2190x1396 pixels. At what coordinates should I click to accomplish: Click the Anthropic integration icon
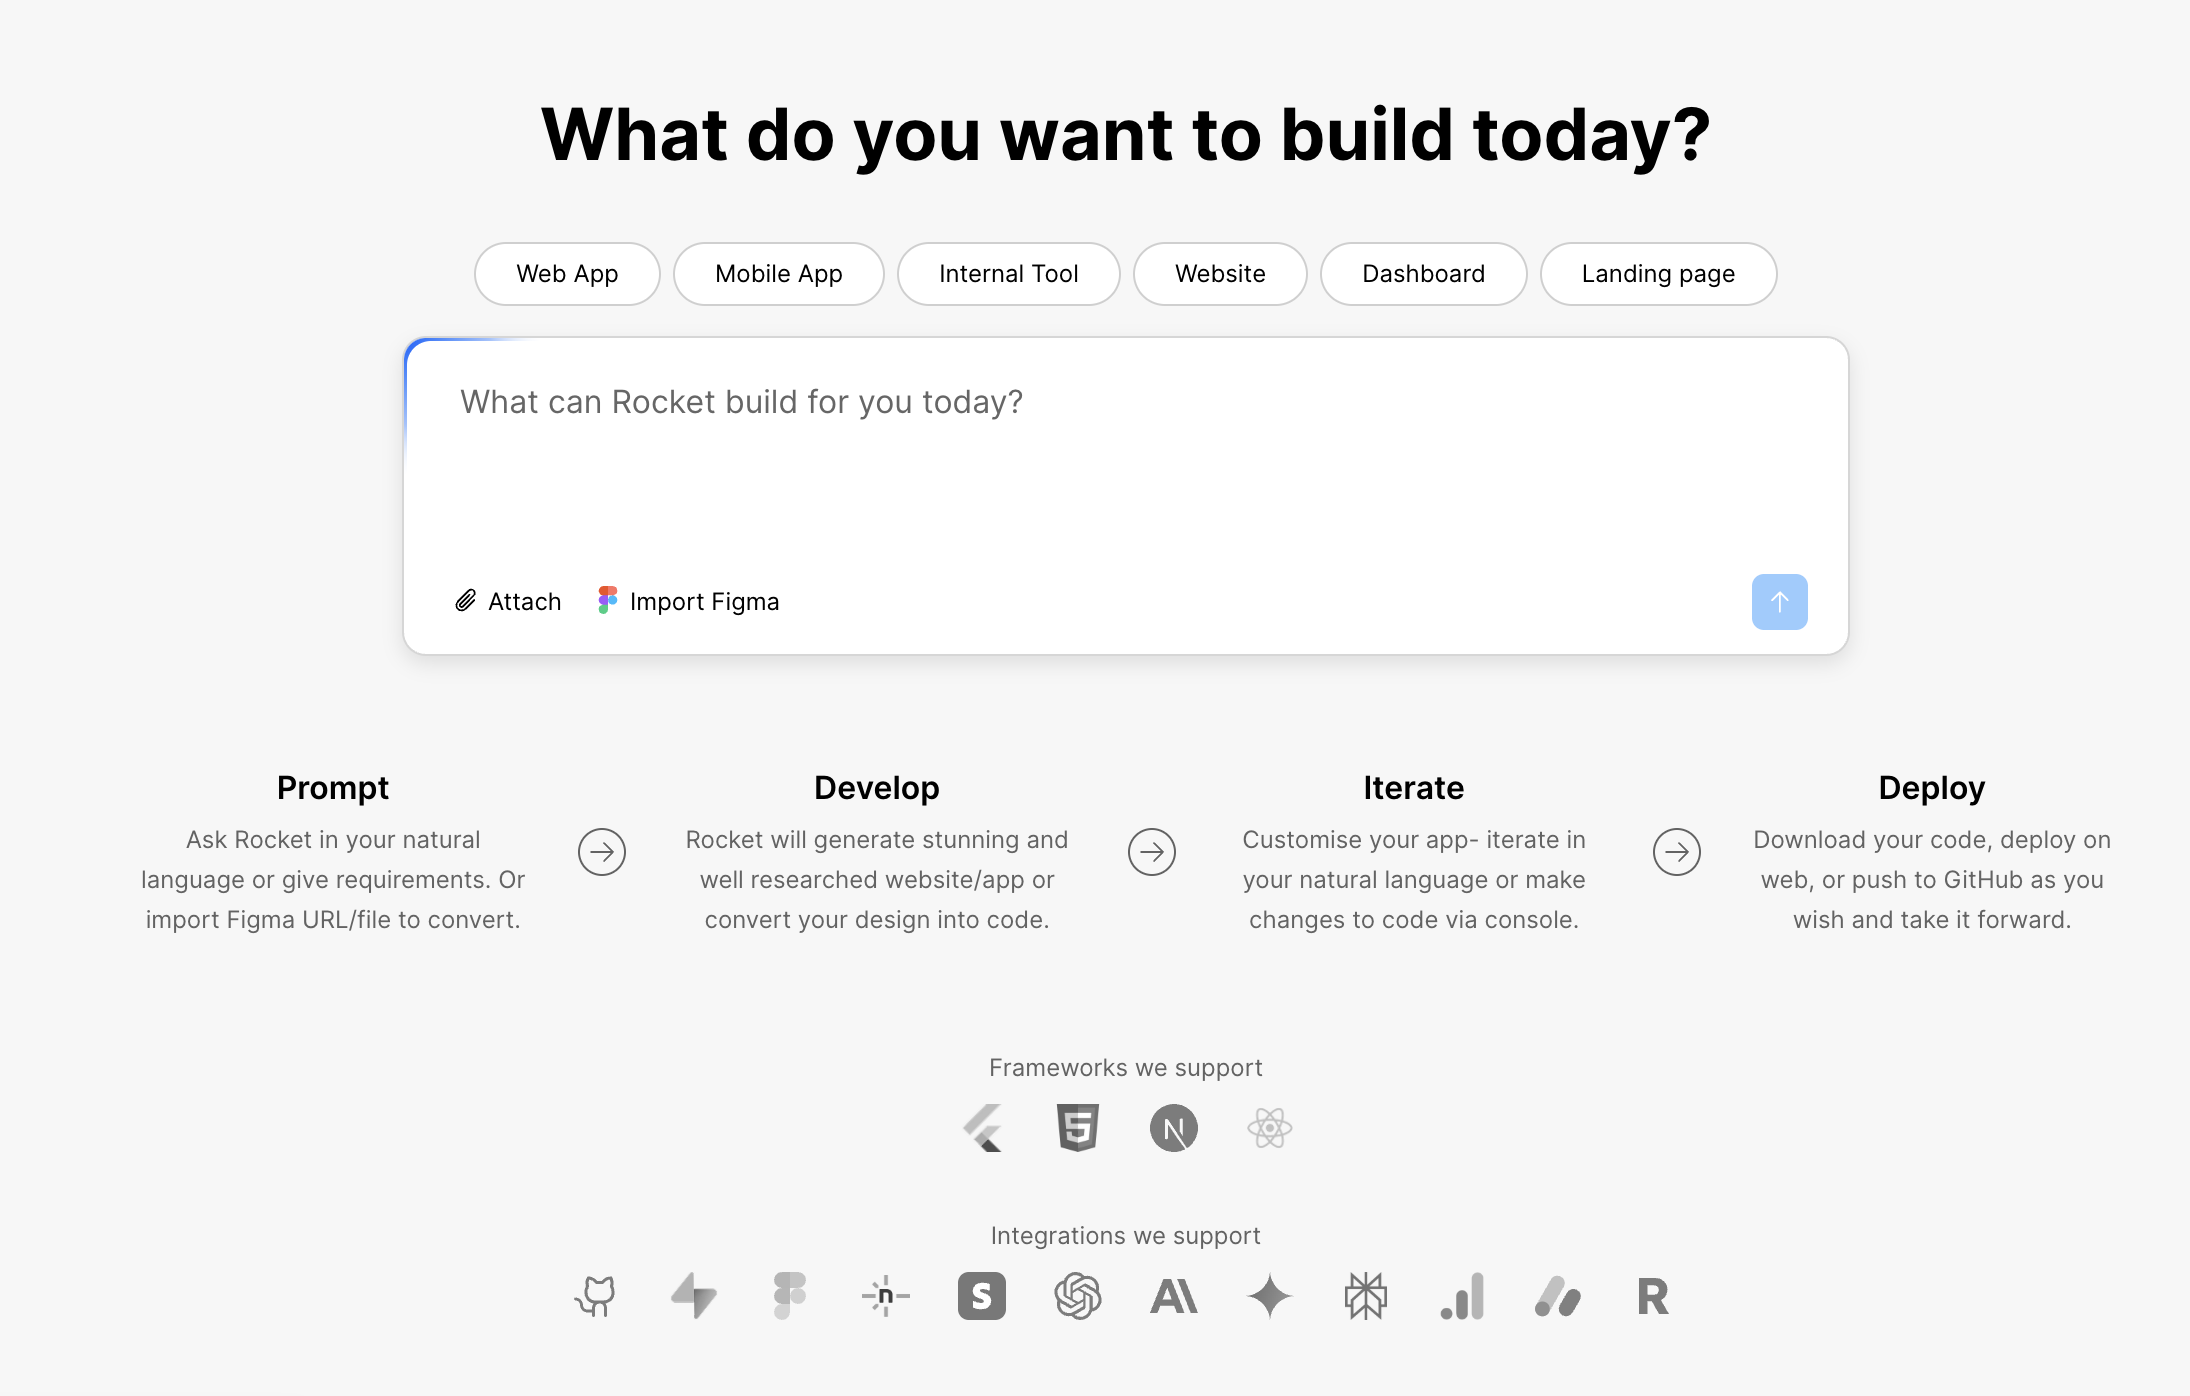coord(1174,1296)
